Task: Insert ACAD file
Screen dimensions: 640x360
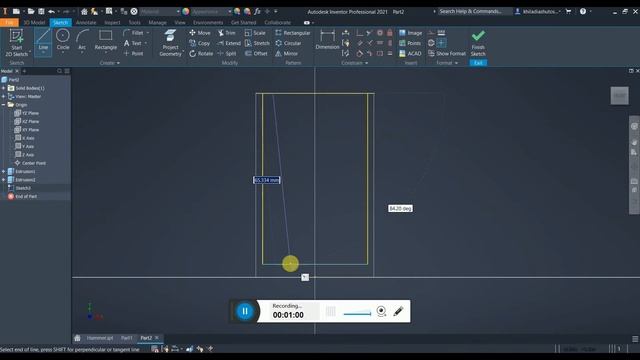Action: (410, 53)
